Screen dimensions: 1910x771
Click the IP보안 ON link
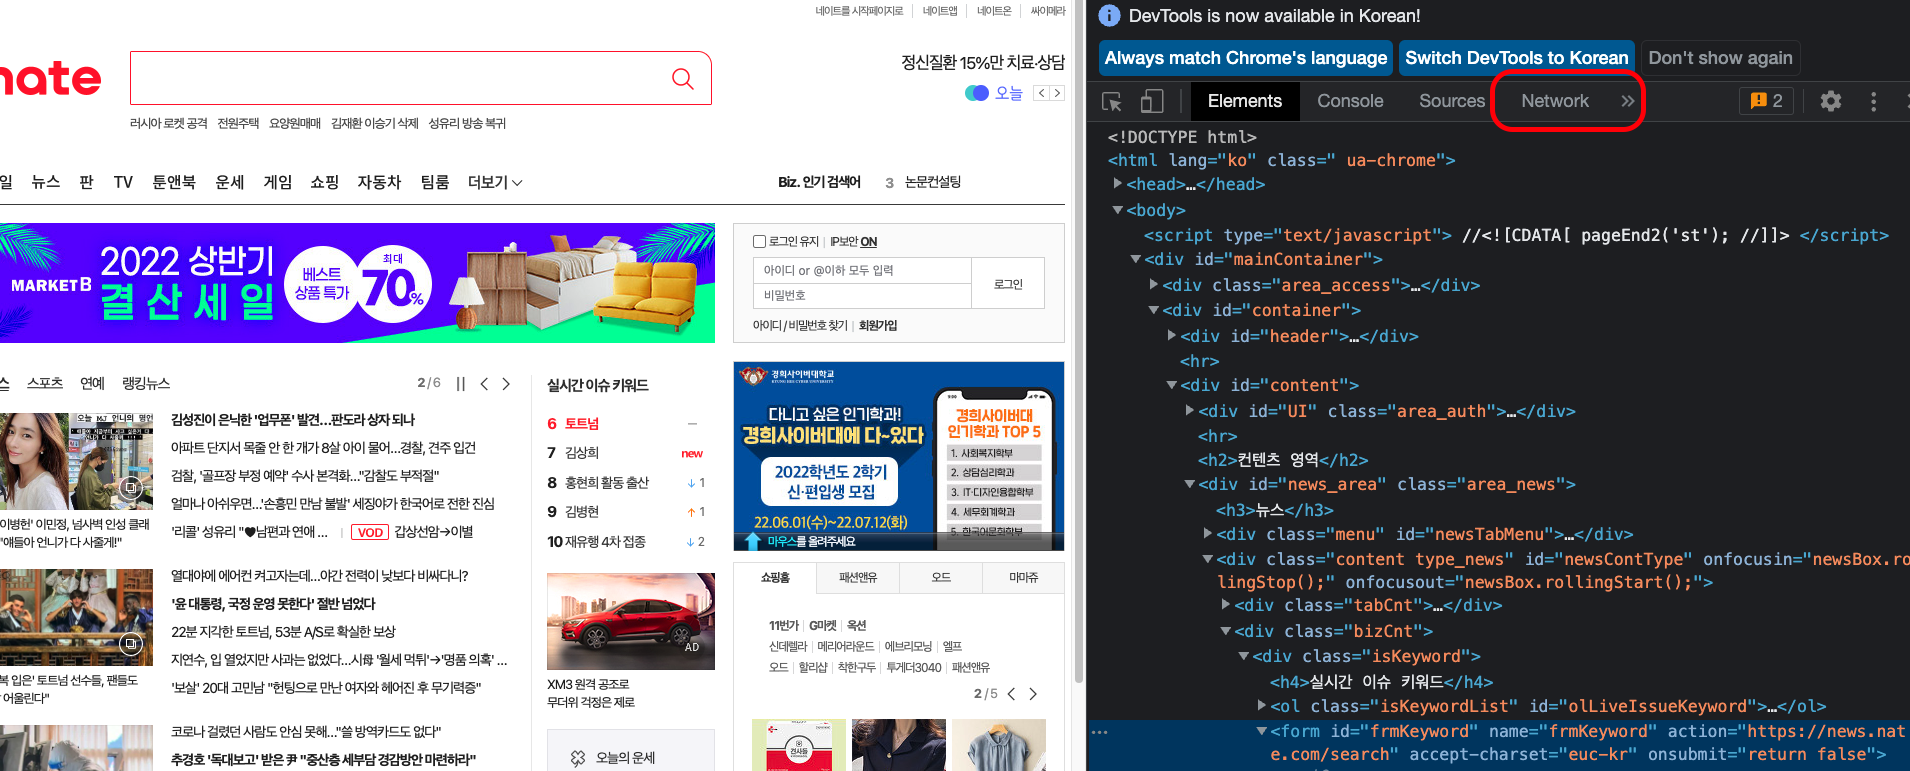pyautogui.click(x=853, y=242)
